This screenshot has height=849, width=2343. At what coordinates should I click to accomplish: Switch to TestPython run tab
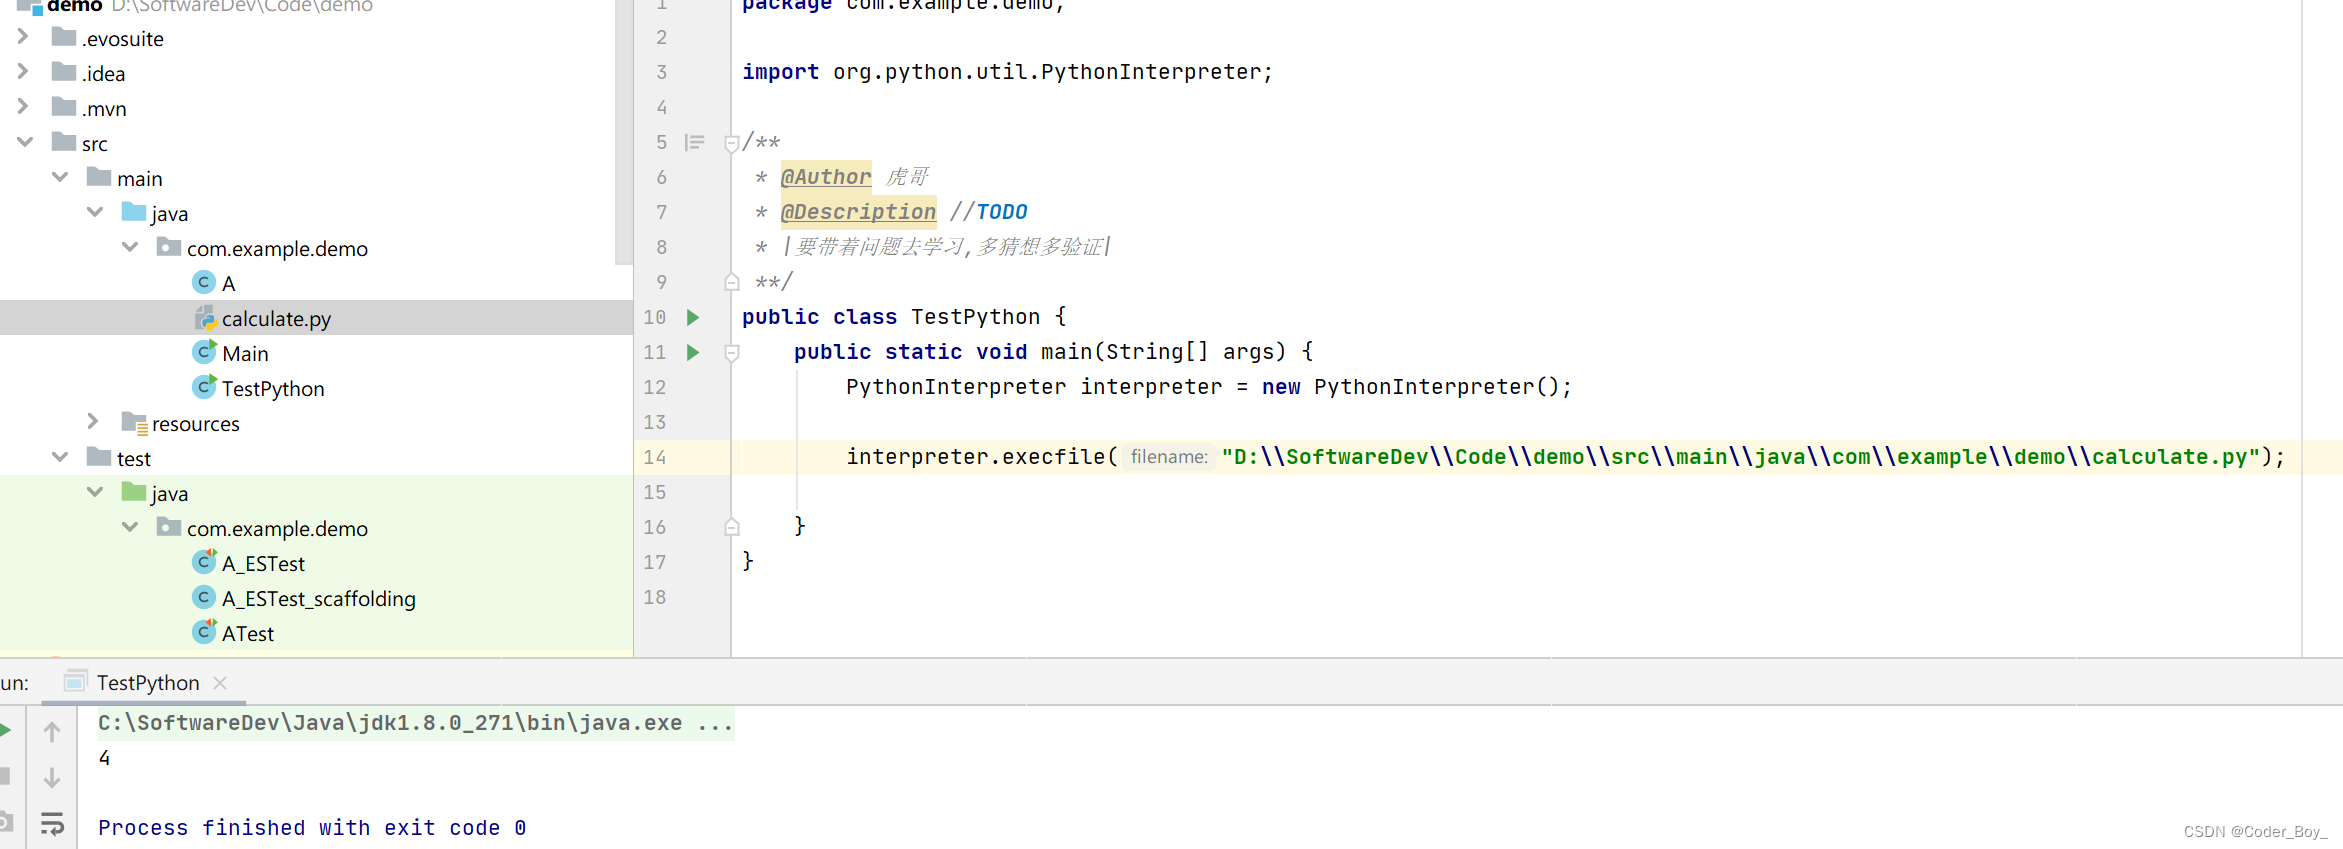pos(147,682)
